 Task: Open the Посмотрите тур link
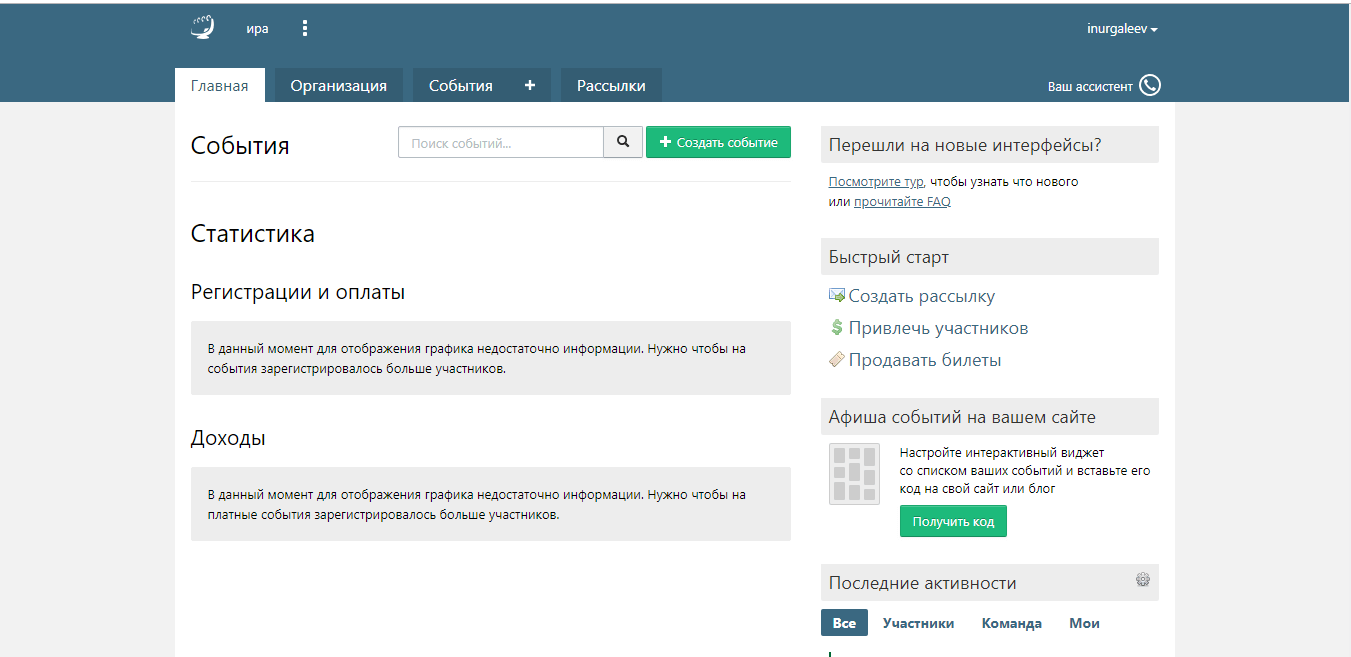(876, 182)
